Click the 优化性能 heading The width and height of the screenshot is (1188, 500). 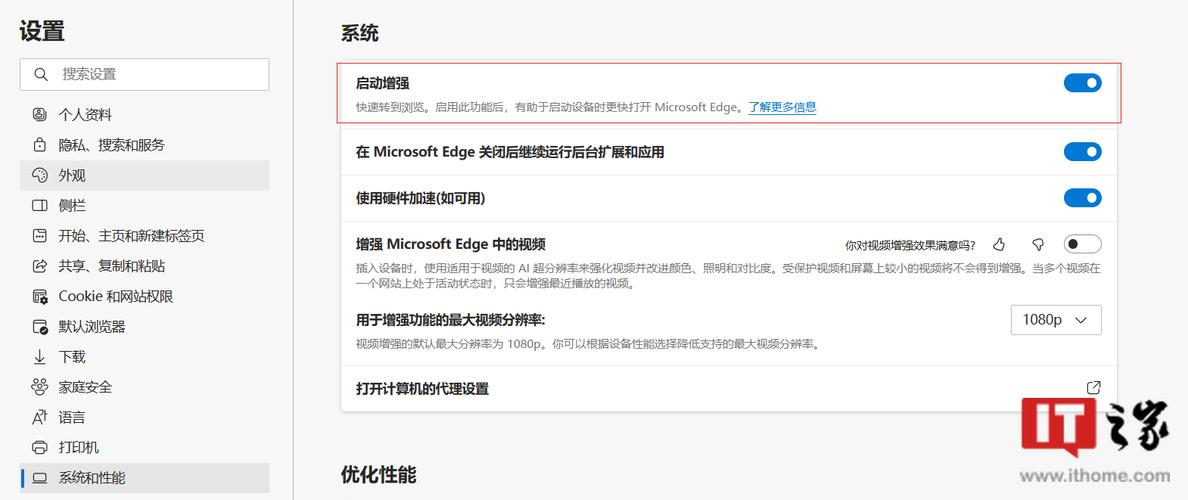[379, 475]
